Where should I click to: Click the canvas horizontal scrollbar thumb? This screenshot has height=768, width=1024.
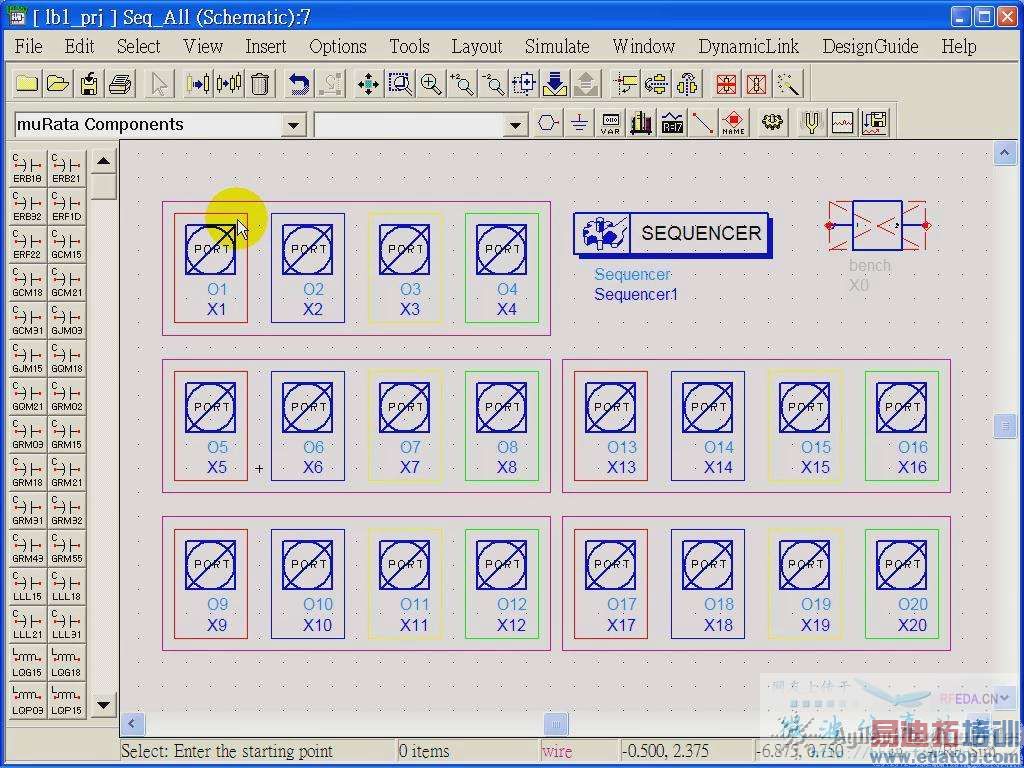(x=556, y=723)
